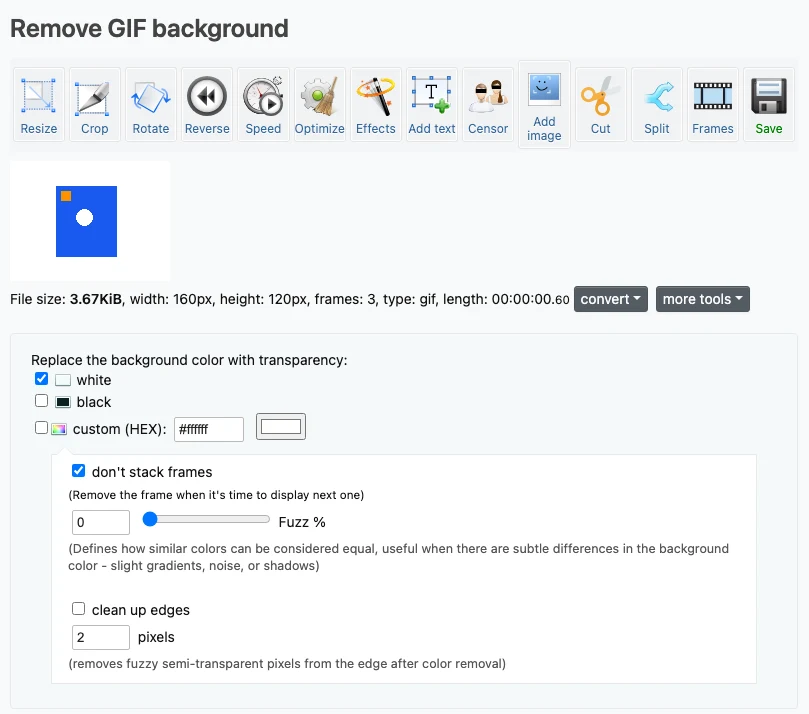809x714 pixels.
Task: Open the Effects tool
Action: (376, 105)
